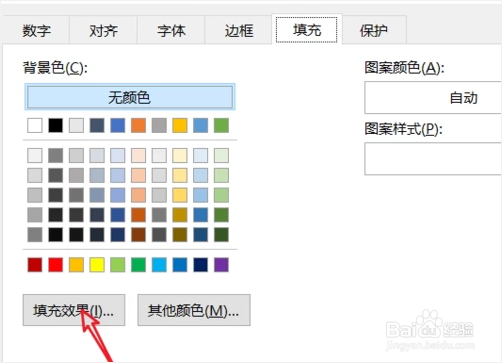Select the medium gray theme row swatch

[x=159, y=126]
